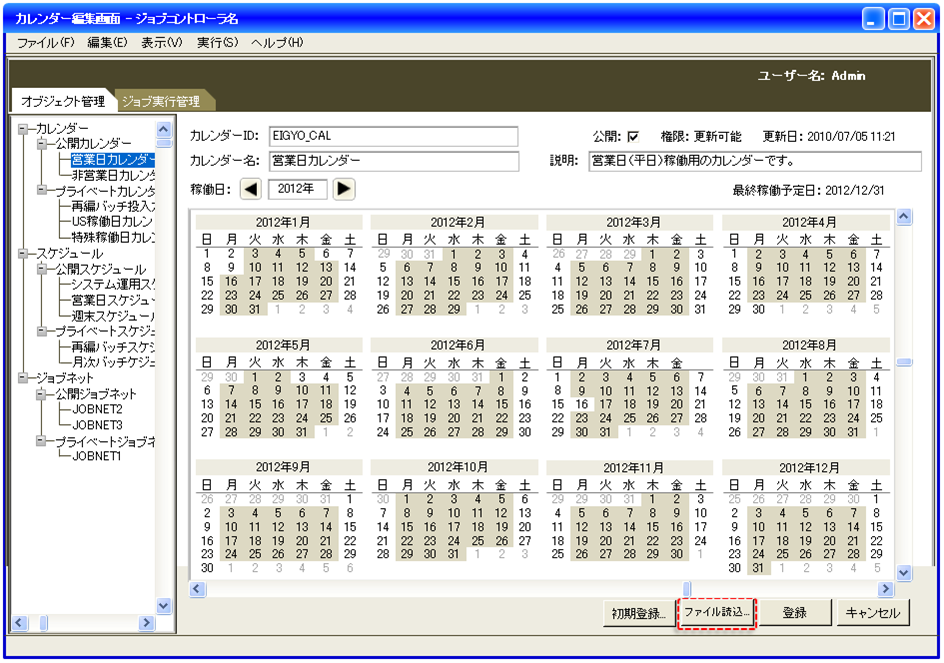The width and height of the screenshot is (944, 663).
Task: Click the 登録 button
Action: click(795, 614)
